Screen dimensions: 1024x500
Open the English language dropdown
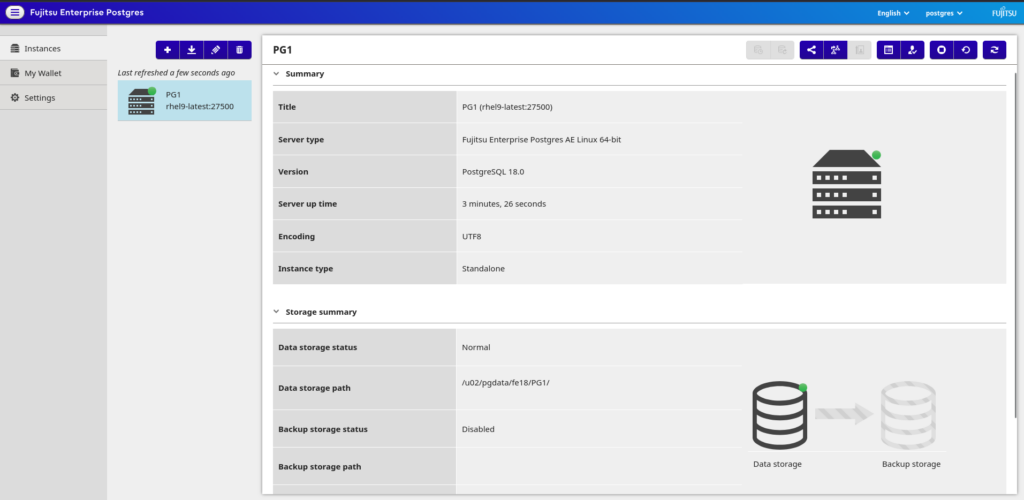893,13
